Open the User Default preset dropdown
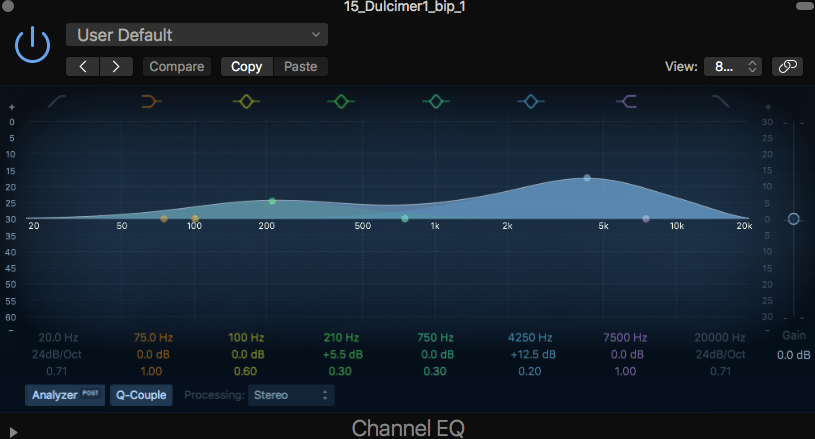This screenshot has height=439, width=815. (x=197, y=35)
